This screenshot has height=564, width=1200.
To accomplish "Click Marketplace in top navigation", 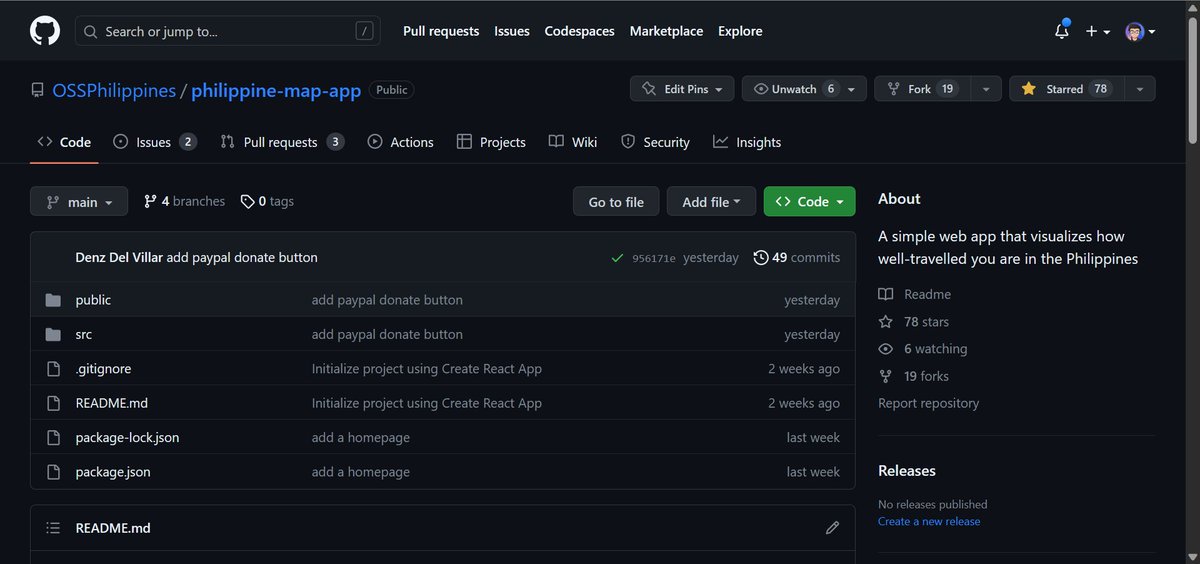I will pos(666,31).
